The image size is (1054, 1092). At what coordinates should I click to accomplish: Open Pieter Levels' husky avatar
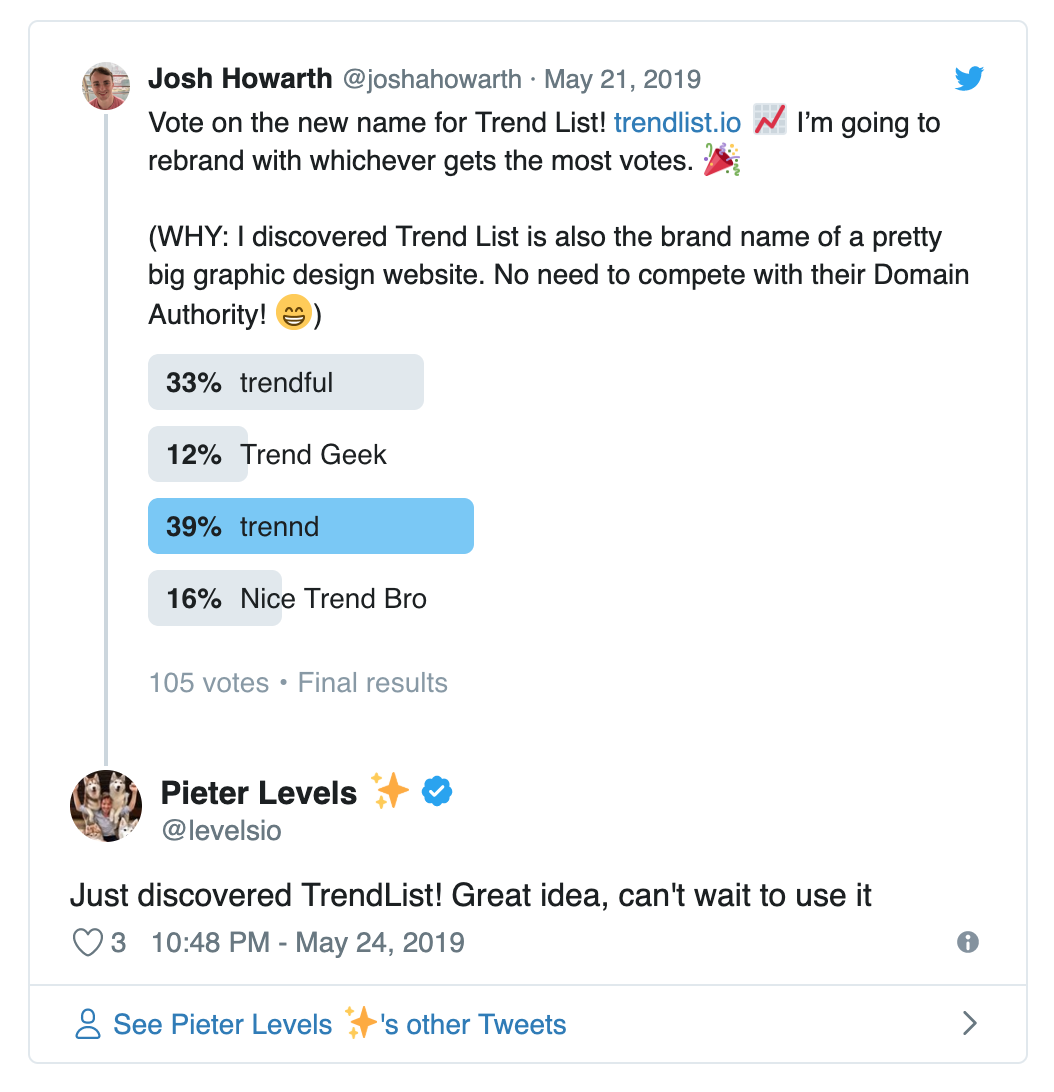(x=106, y=806)
